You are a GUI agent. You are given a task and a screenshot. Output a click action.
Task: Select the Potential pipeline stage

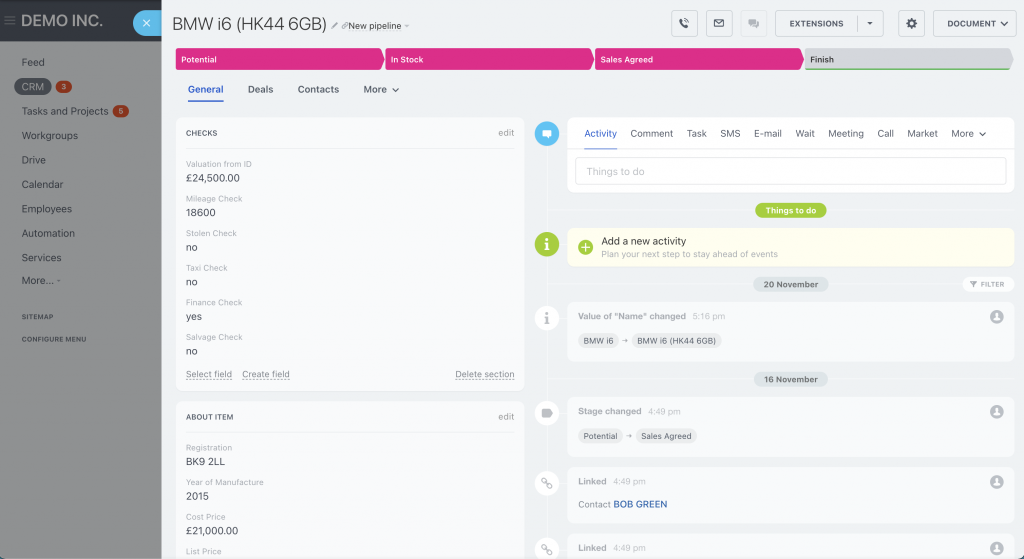(280, 59)
